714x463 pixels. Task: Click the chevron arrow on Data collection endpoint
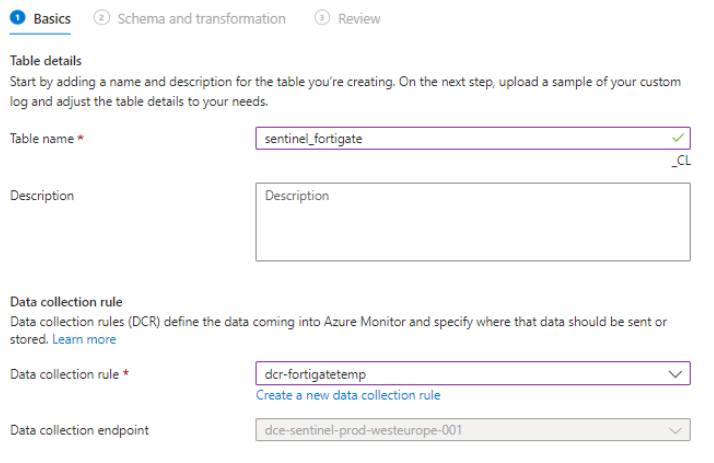tap(676, 431)
